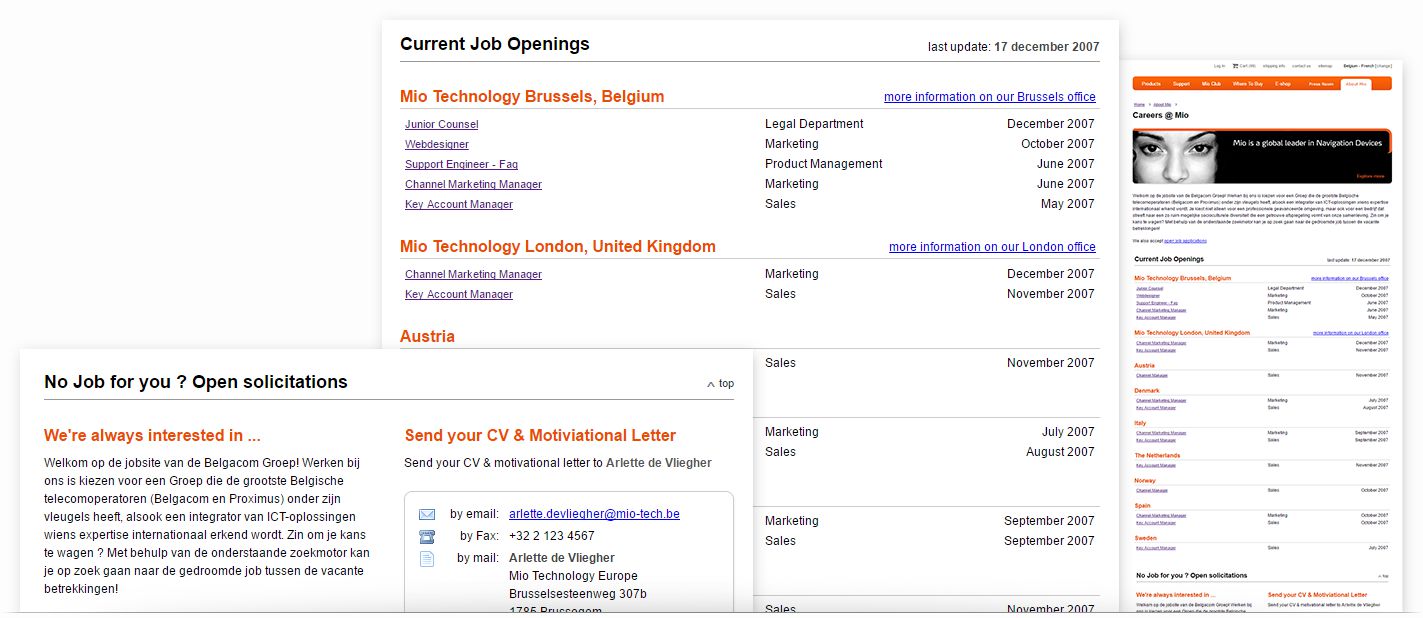Screen dimensions: 1423x618
Task: Click Where To Buy in the orange navigation
Action: click(x=1248, y=84)
